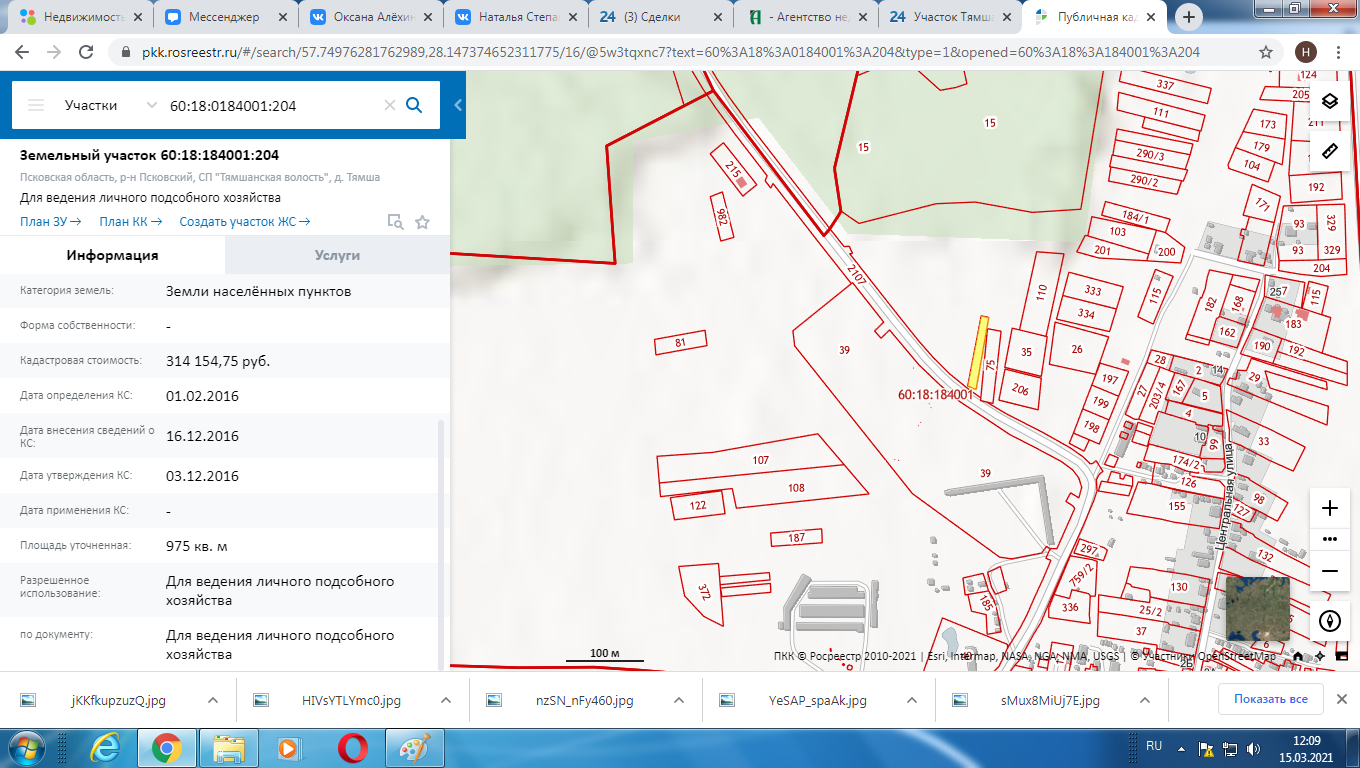This screenshot has height=768, width=1360.
Task: Expand options for sMux8MiUj7E.jpg download
Action: (x=1145, y=700)
